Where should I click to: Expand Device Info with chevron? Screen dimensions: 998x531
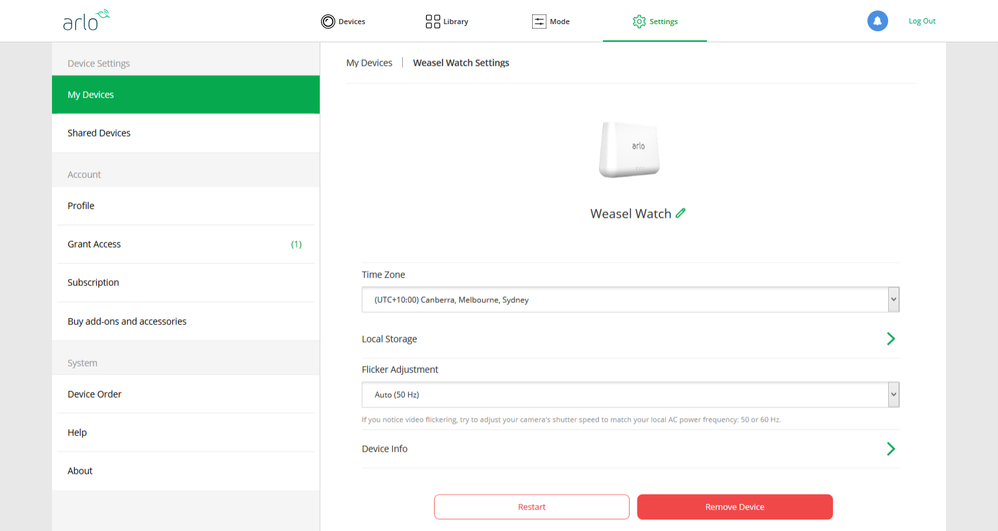click(x=890, y=449)
